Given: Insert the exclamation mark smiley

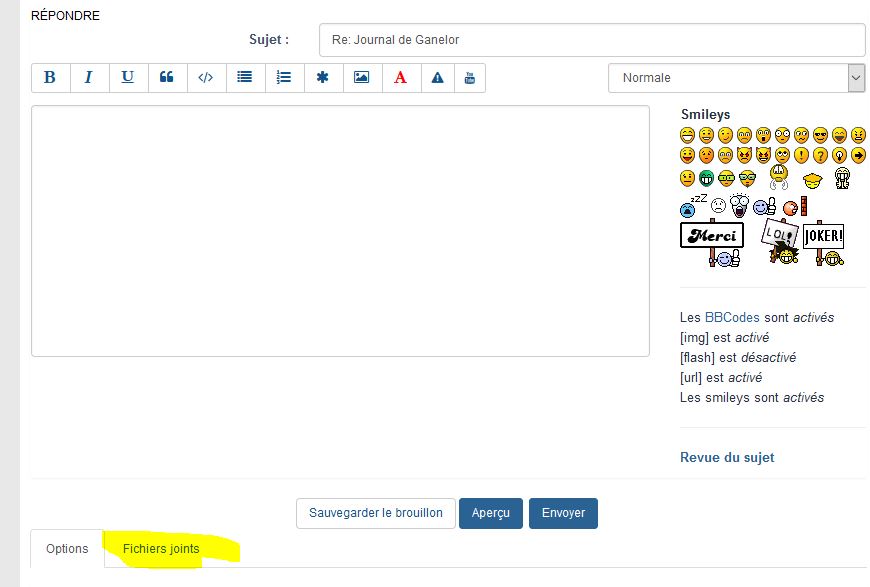Looking at the screenshot, I should pos(801,155).
